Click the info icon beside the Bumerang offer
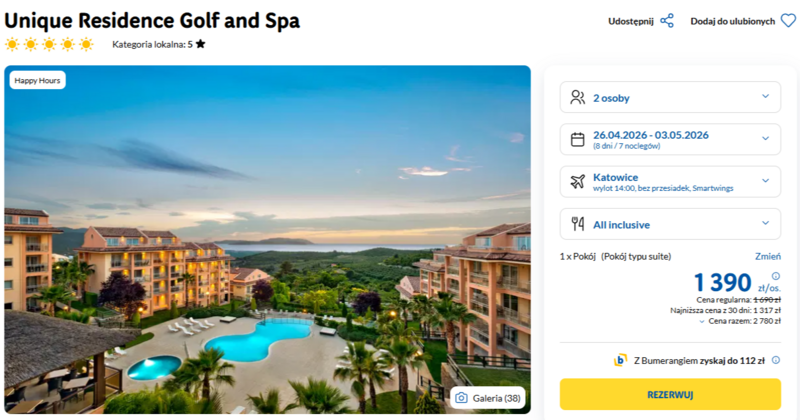The height and width of the screenshot is (420, 800). click(x=776, y=360)
